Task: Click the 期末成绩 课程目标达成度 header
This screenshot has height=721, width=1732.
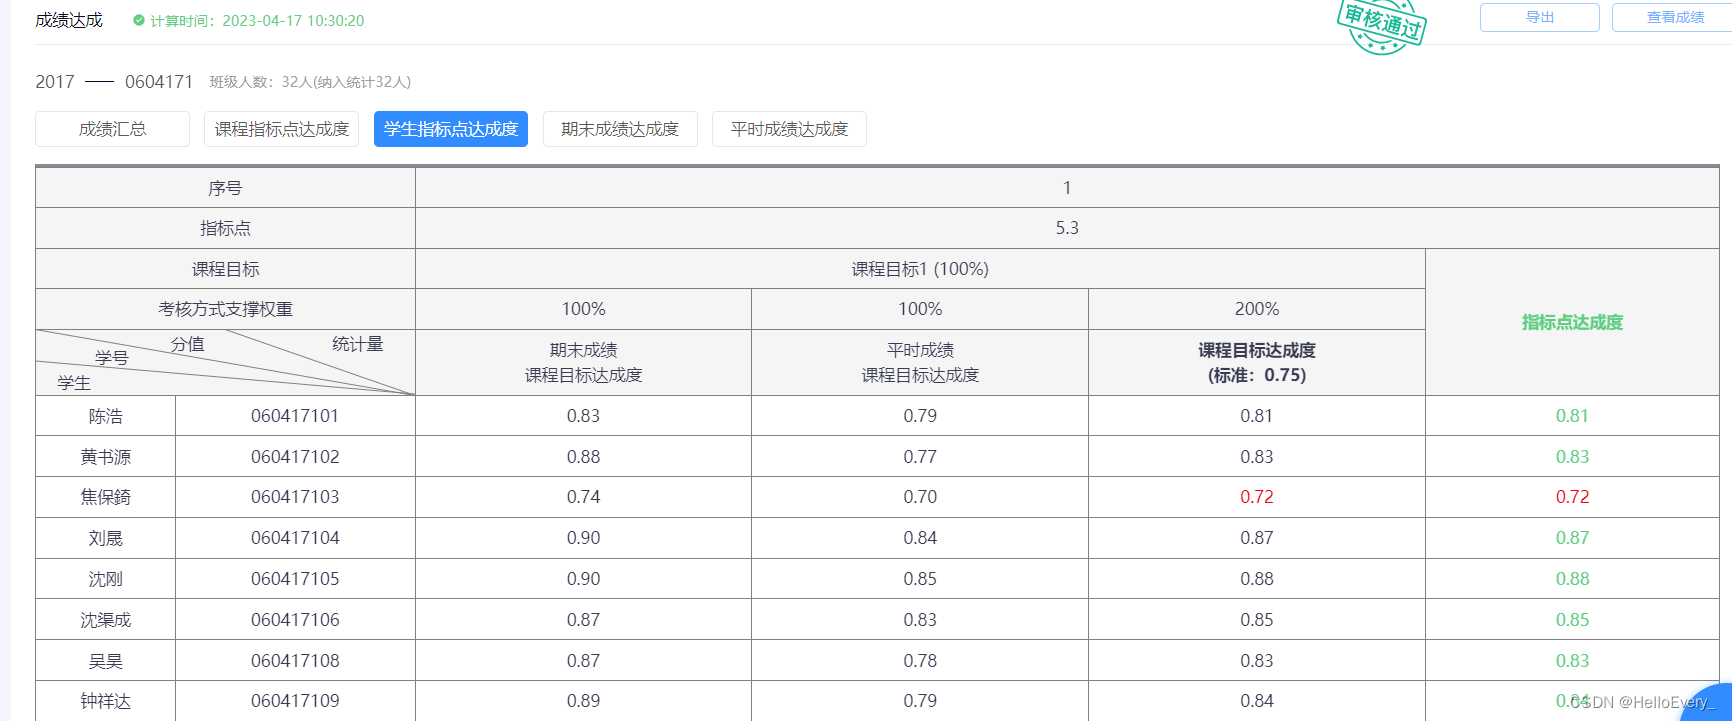Action: click(583, 362)
